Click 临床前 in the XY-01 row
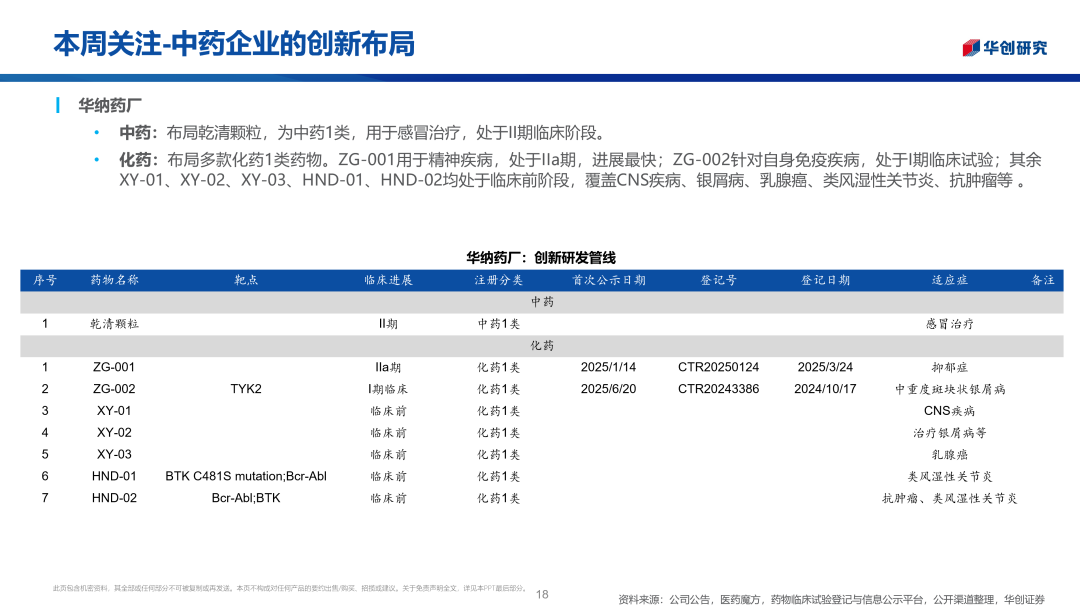The width and height of the screenshot is (1080, 605). (388, 411)
